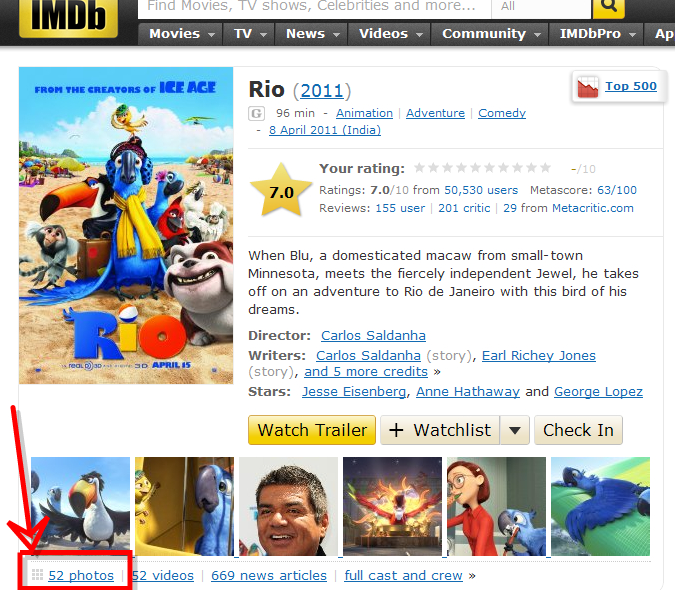Open the Videos menu
Image resolution: width=675 pixels, height=590 pixels.
tap(390, 34)
